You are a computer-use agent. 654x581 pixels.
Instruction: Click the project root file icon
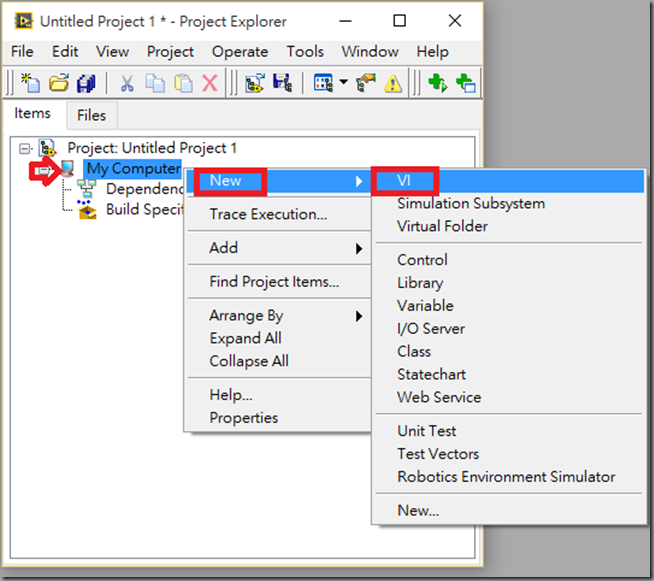(48, 148)
